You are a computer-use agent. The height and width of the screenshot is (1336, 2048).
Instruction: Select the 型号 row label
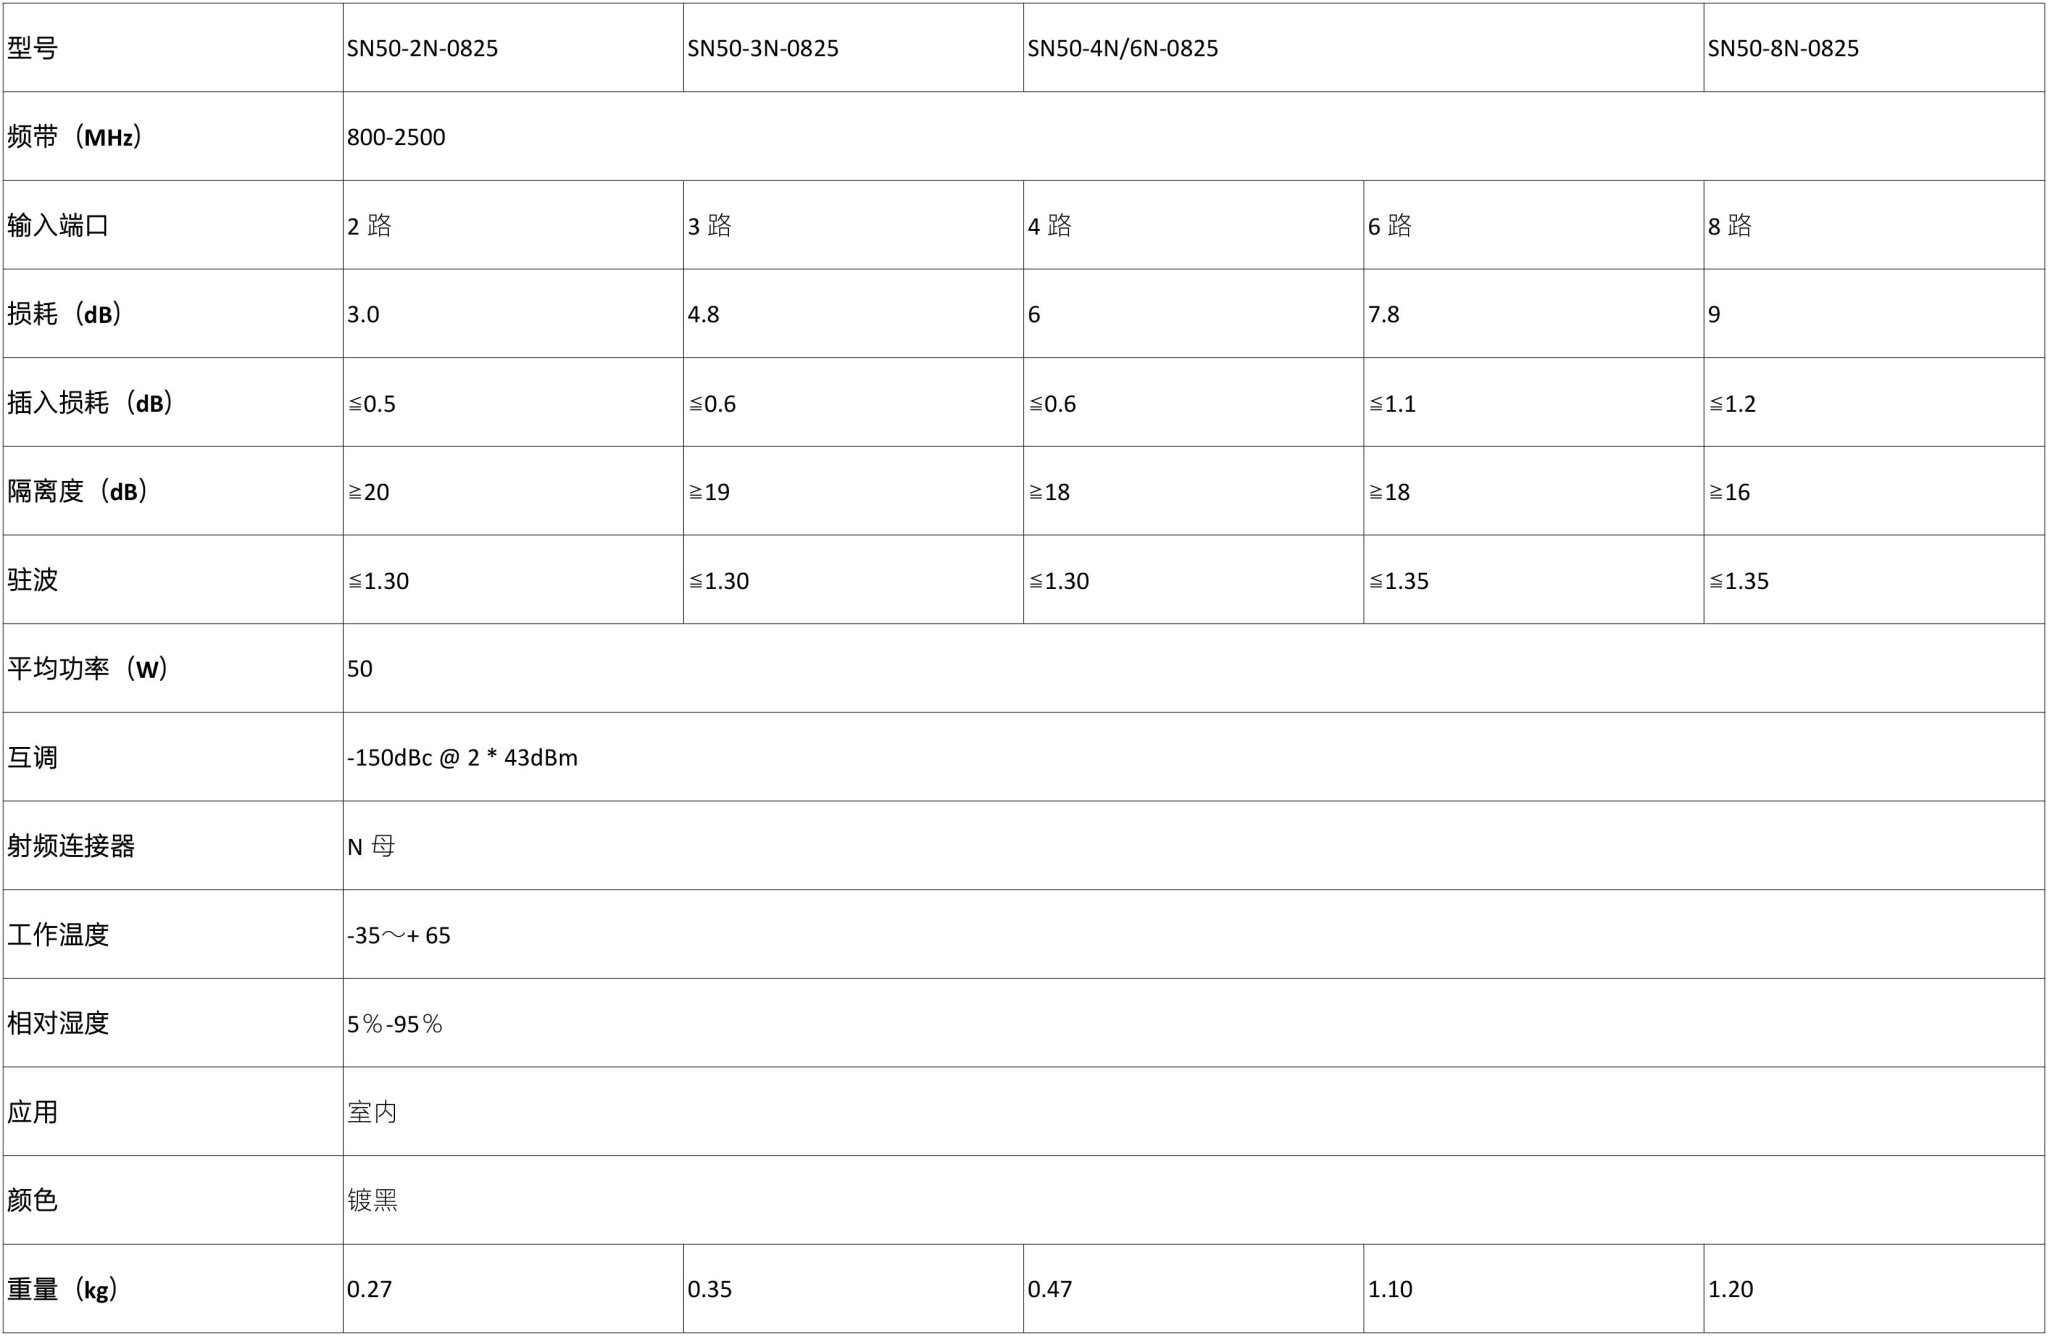click(x=173, y=47)
